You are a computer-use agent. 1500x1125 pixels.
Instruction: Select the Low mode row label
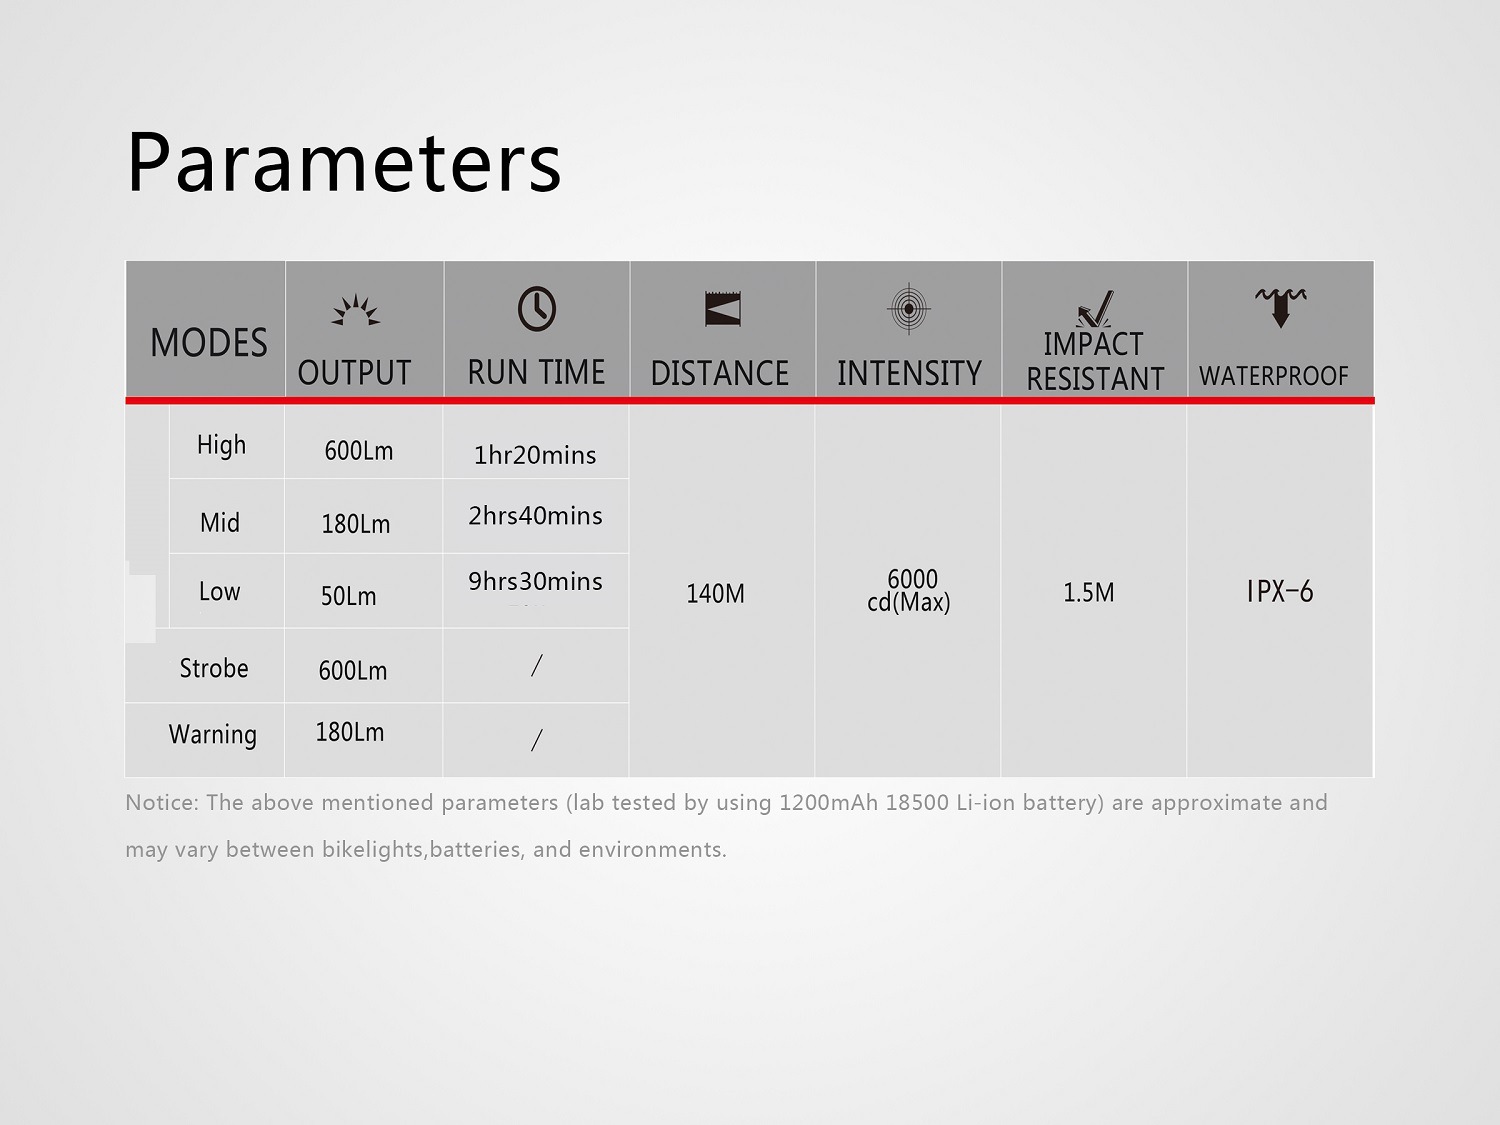tap(220, 592)
